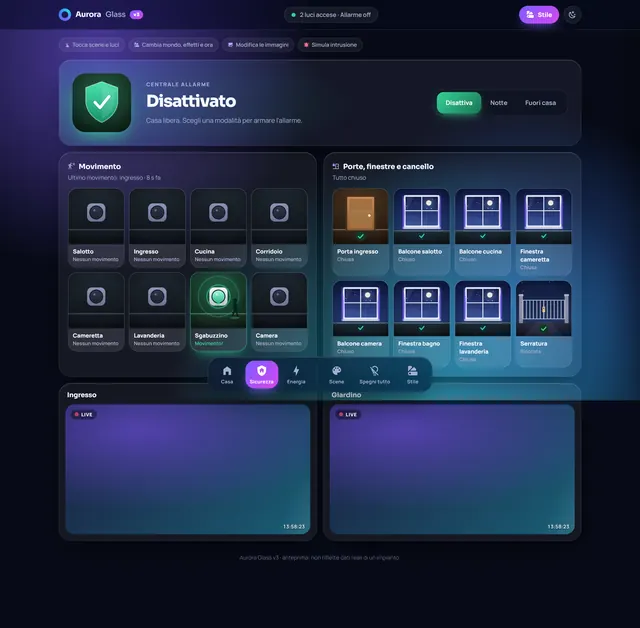The height and width of the screenshot is (628, 640).
Task: Toggle dark mode moon icon
Action: (572, 15)
